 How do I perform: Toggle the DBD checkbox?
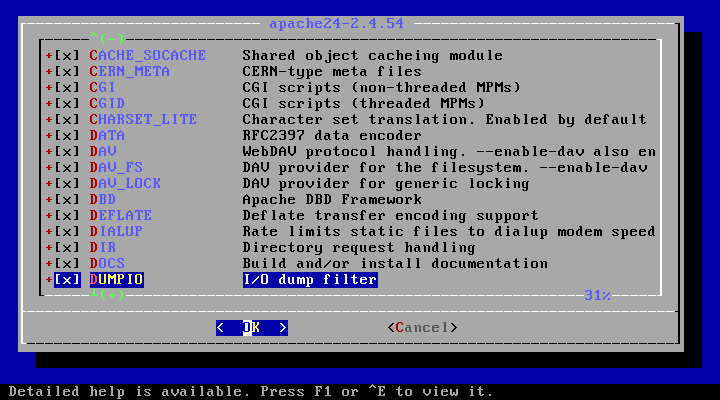[x=67, y=200]
